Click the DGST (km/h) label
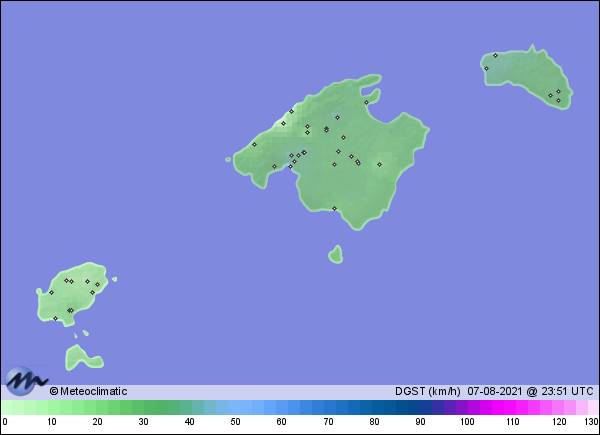 (x=427, y=391)
